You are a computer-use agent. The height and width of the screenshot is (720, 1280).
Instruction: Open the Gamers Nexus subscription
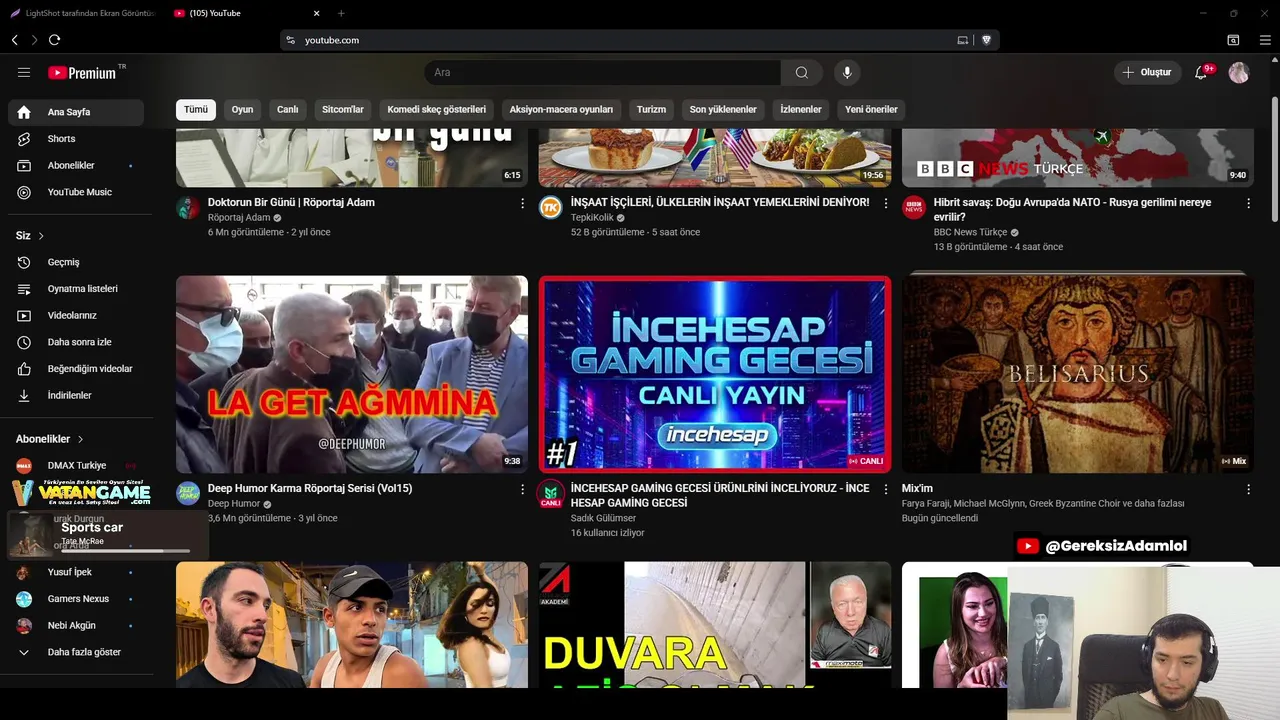point(76,599)
